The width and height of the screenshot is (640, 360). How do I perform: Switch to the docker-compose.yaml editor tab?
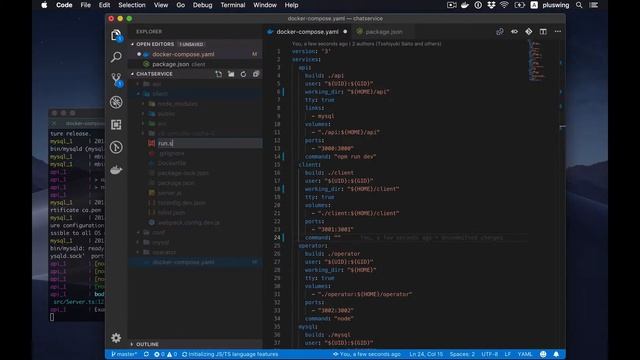(307, 31)
